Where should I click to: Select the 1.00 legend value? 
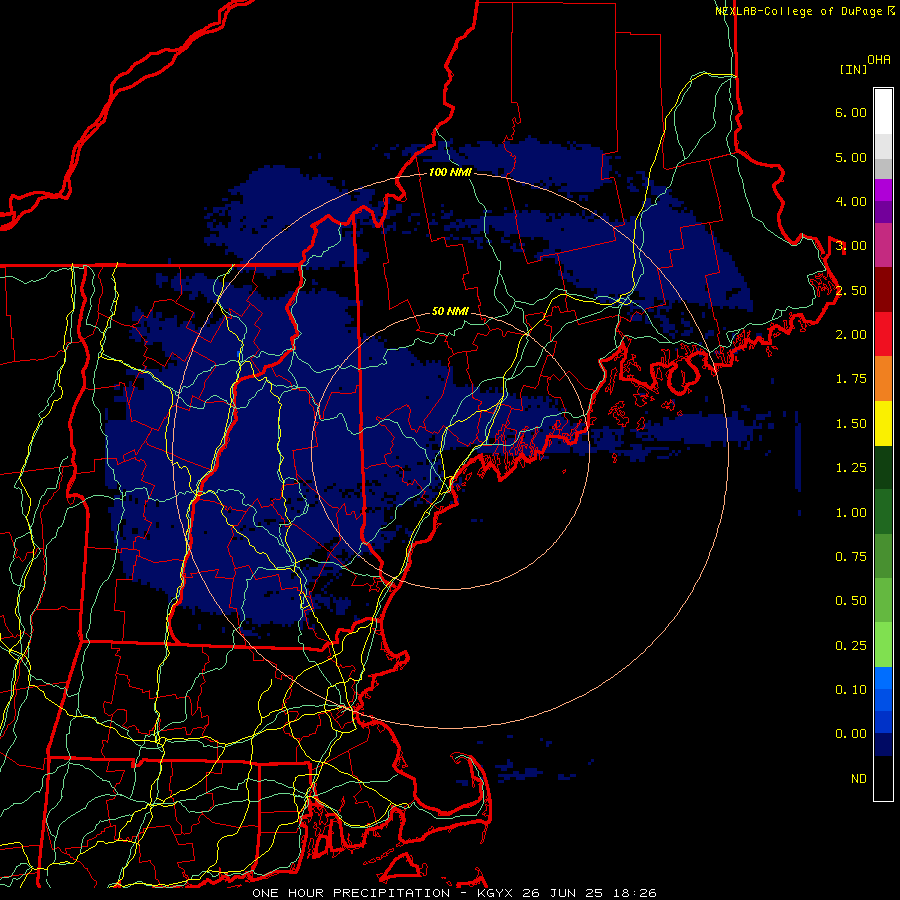(851, 513)
